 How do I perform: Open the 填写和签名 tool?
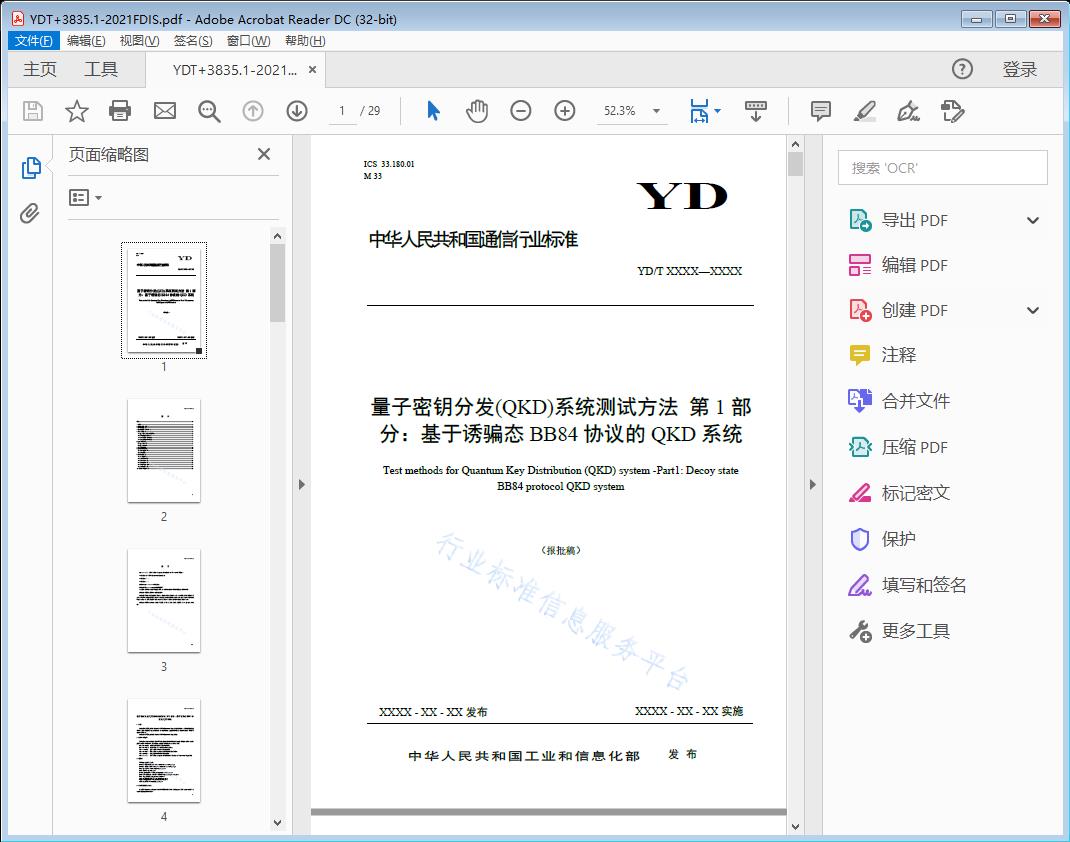[x=913, y=585]
